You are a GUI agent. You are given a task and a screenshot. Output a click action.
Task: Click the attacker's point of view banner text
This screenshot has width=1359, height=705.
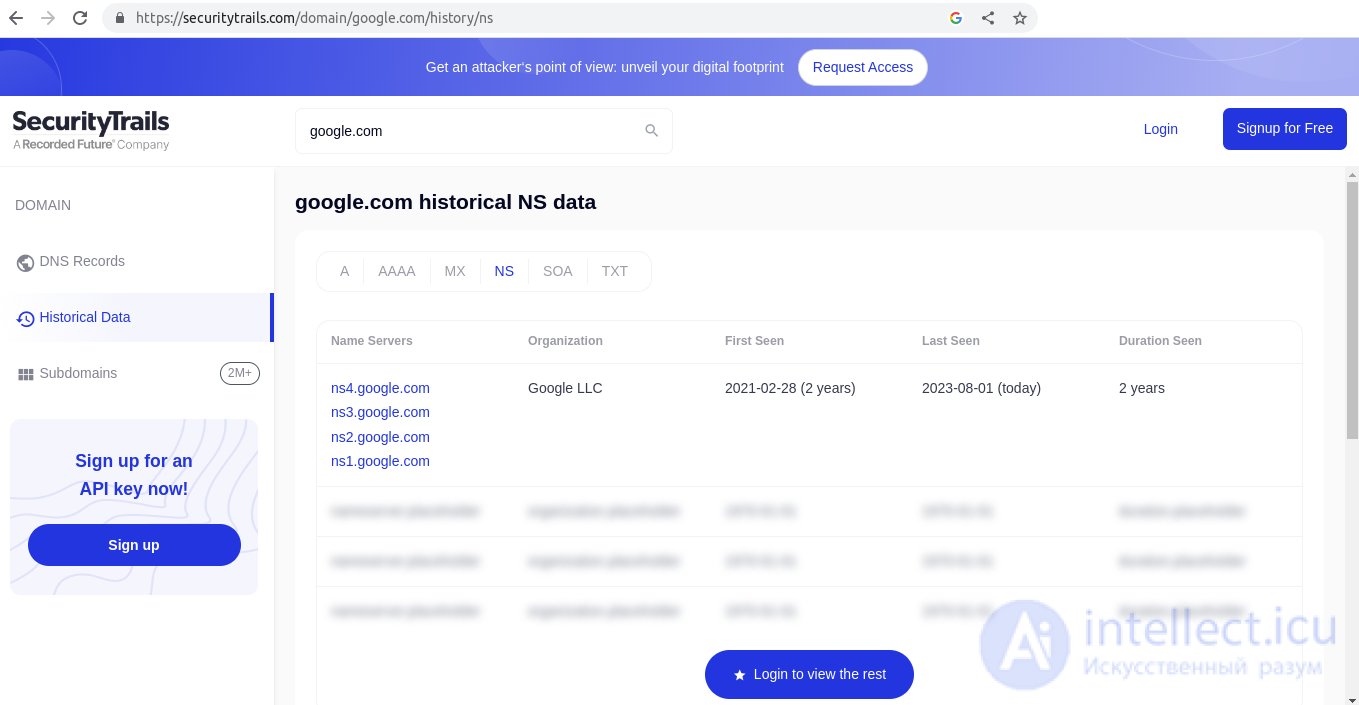(605, 67)
